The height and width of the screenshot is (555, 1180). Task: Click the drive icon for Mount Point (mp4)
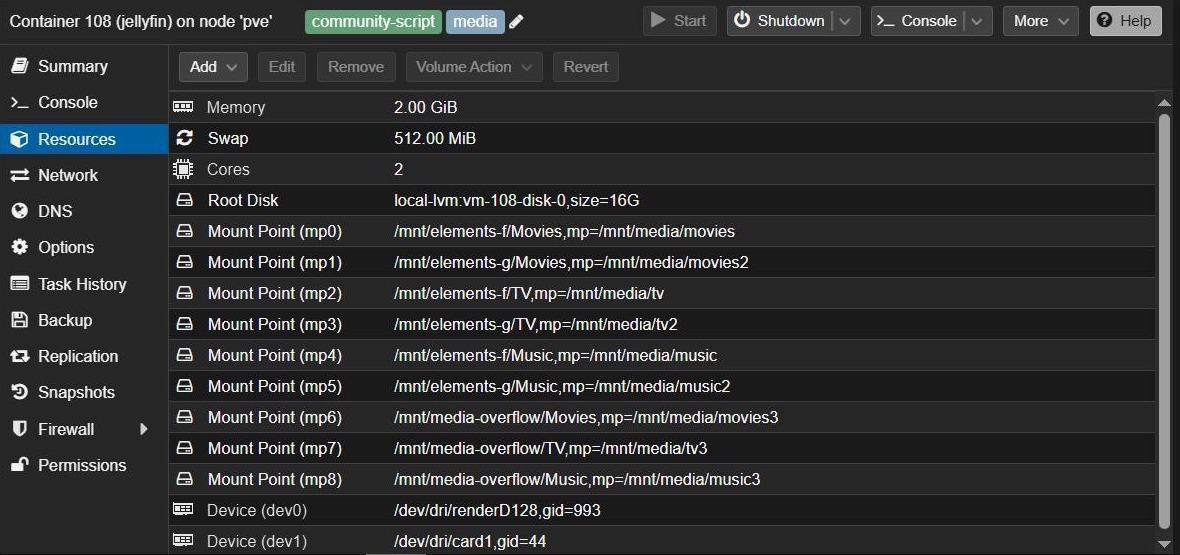tap(184, 355)
